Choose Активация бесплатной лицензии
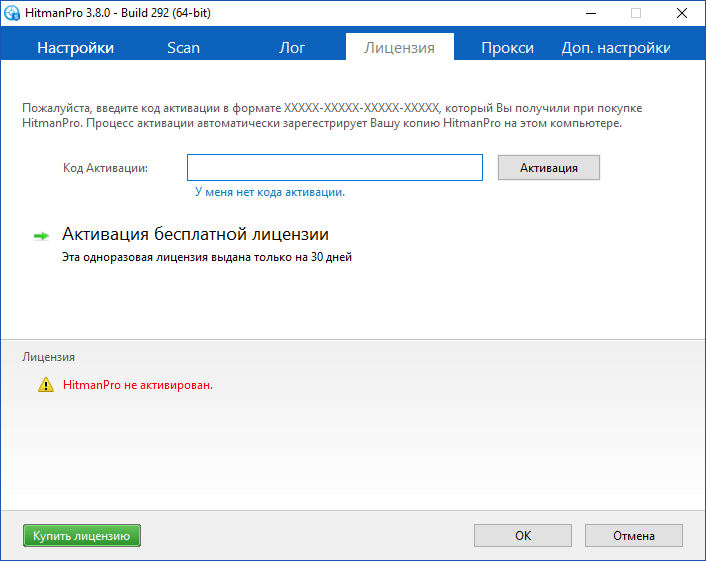This screenshot has width=706, height=561. coord(195,234)
